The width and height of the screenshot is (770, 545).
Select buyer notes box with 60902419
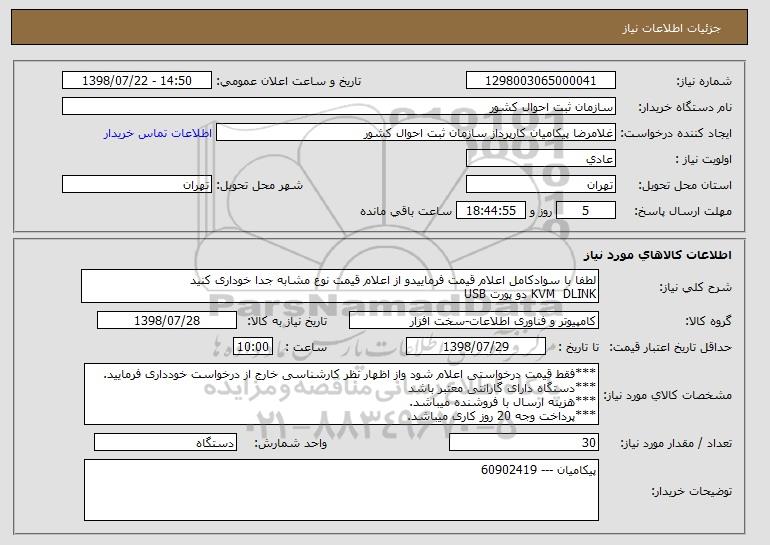point(341,490)
